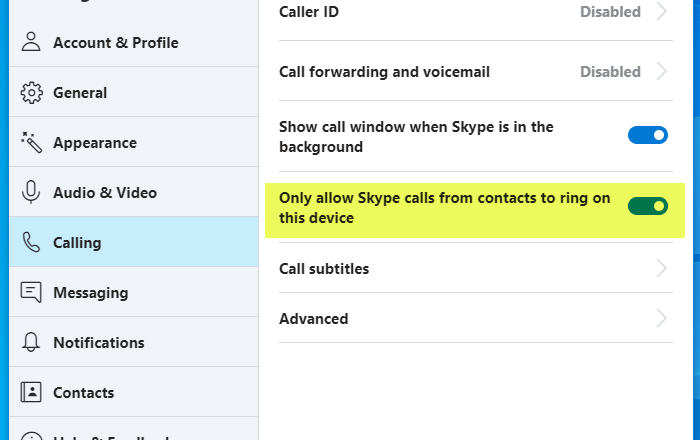
Task: Click the Calling phone icon
Action: (x=31, y=242)
